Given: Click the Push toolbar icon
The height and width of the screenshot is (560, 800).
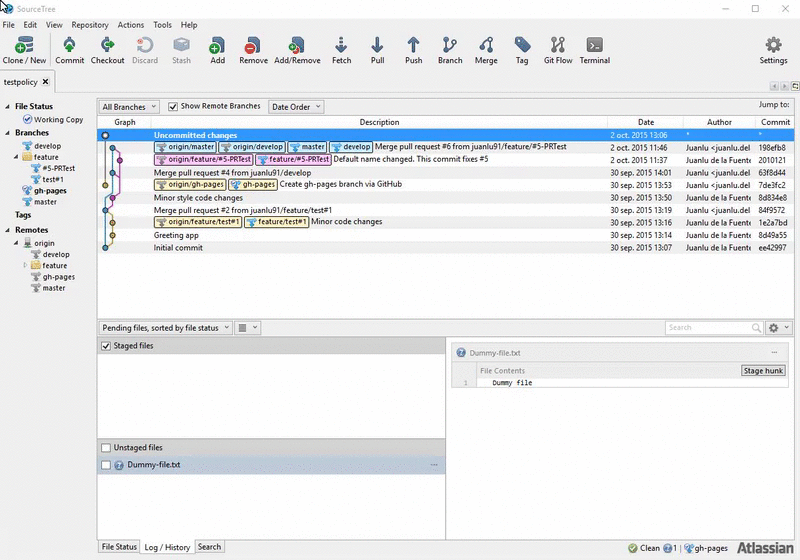Looking at the screenshot, I should point(413,50).
